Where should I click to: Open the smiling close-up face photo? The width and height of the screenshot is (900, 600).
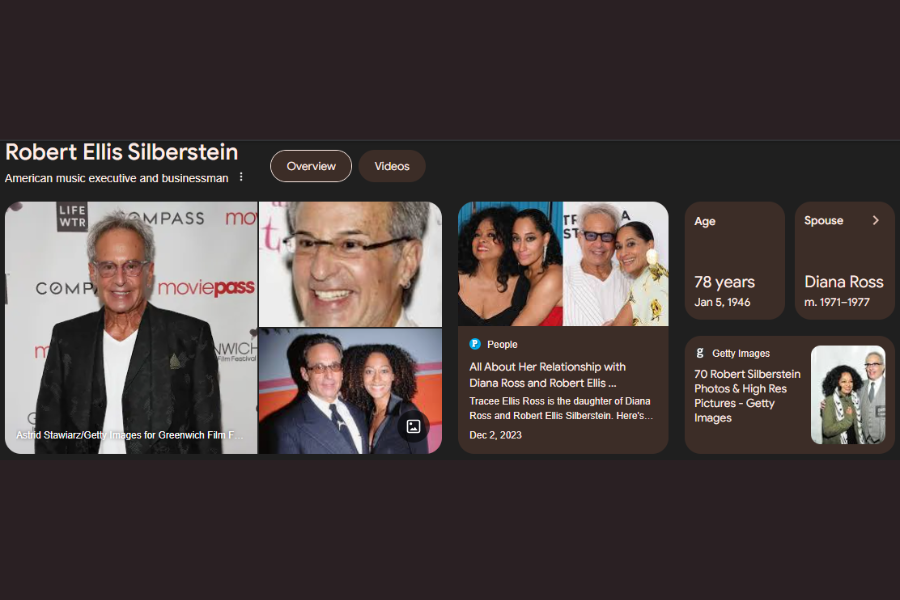pos(350,264)
